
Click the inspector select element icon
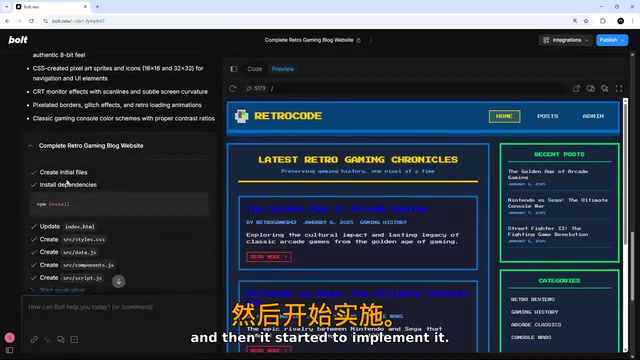coord(604,88)
